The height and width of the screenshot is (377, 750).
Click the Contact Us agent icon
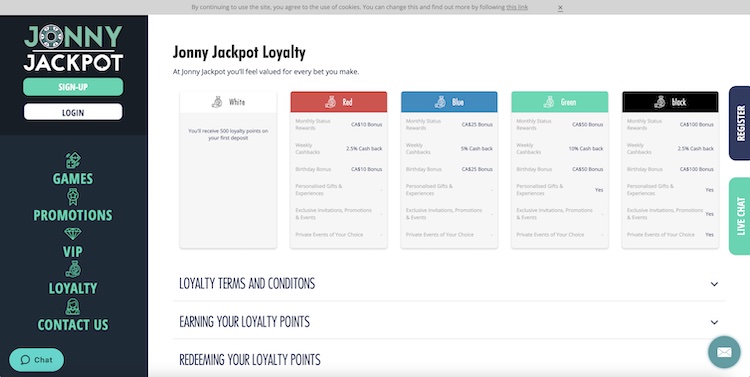[73, 306]
